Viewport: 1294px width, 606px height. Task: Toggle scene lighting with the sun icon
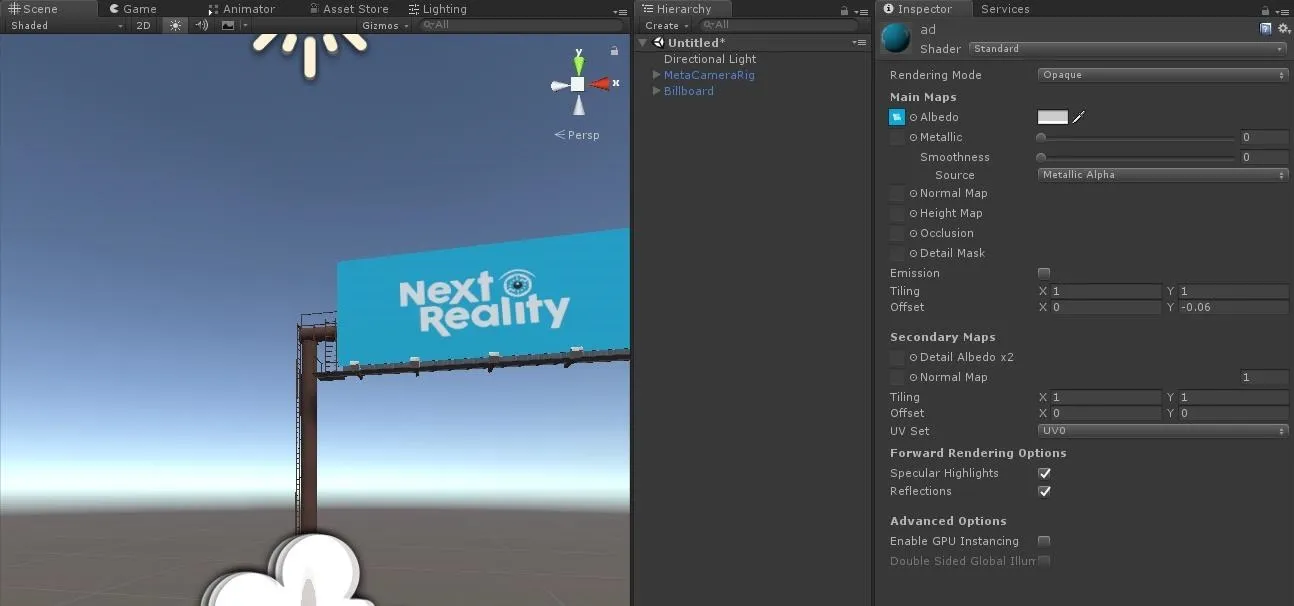click(x=176, y=25)
